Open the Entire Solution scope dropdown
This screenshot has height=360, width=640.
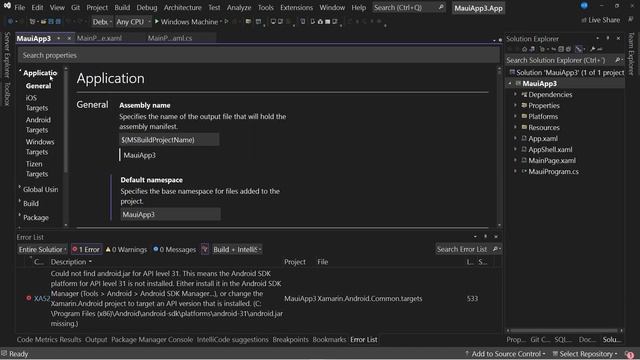pos(42,249)
